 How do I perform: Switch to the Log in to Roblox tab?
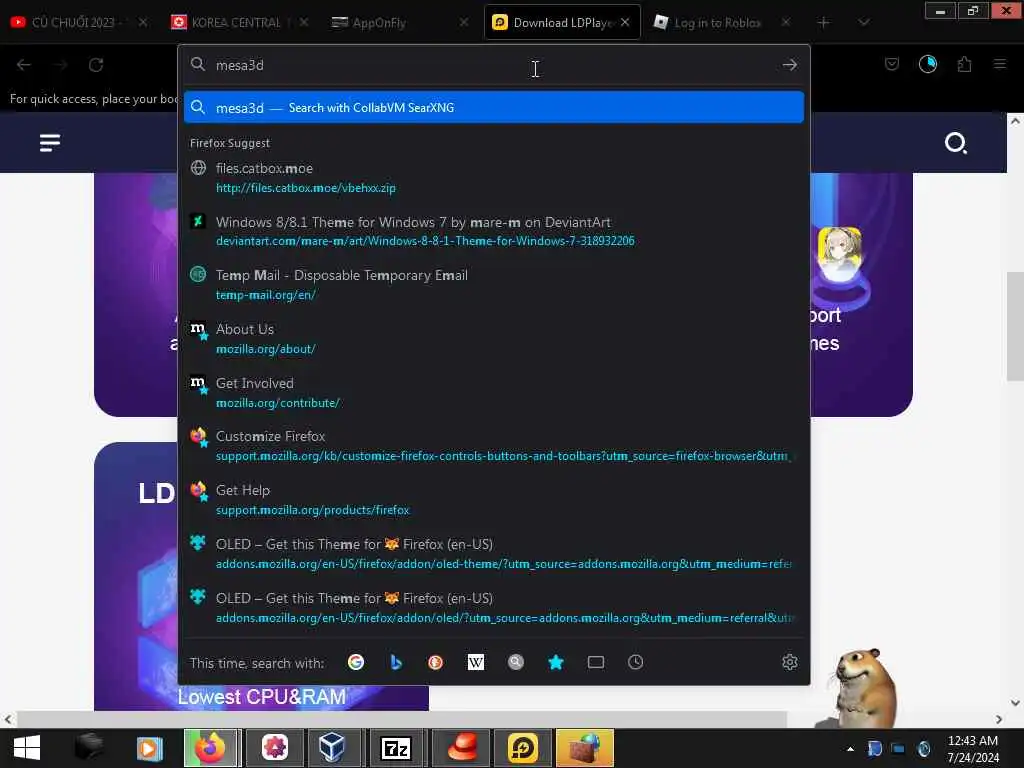point(722,22)
